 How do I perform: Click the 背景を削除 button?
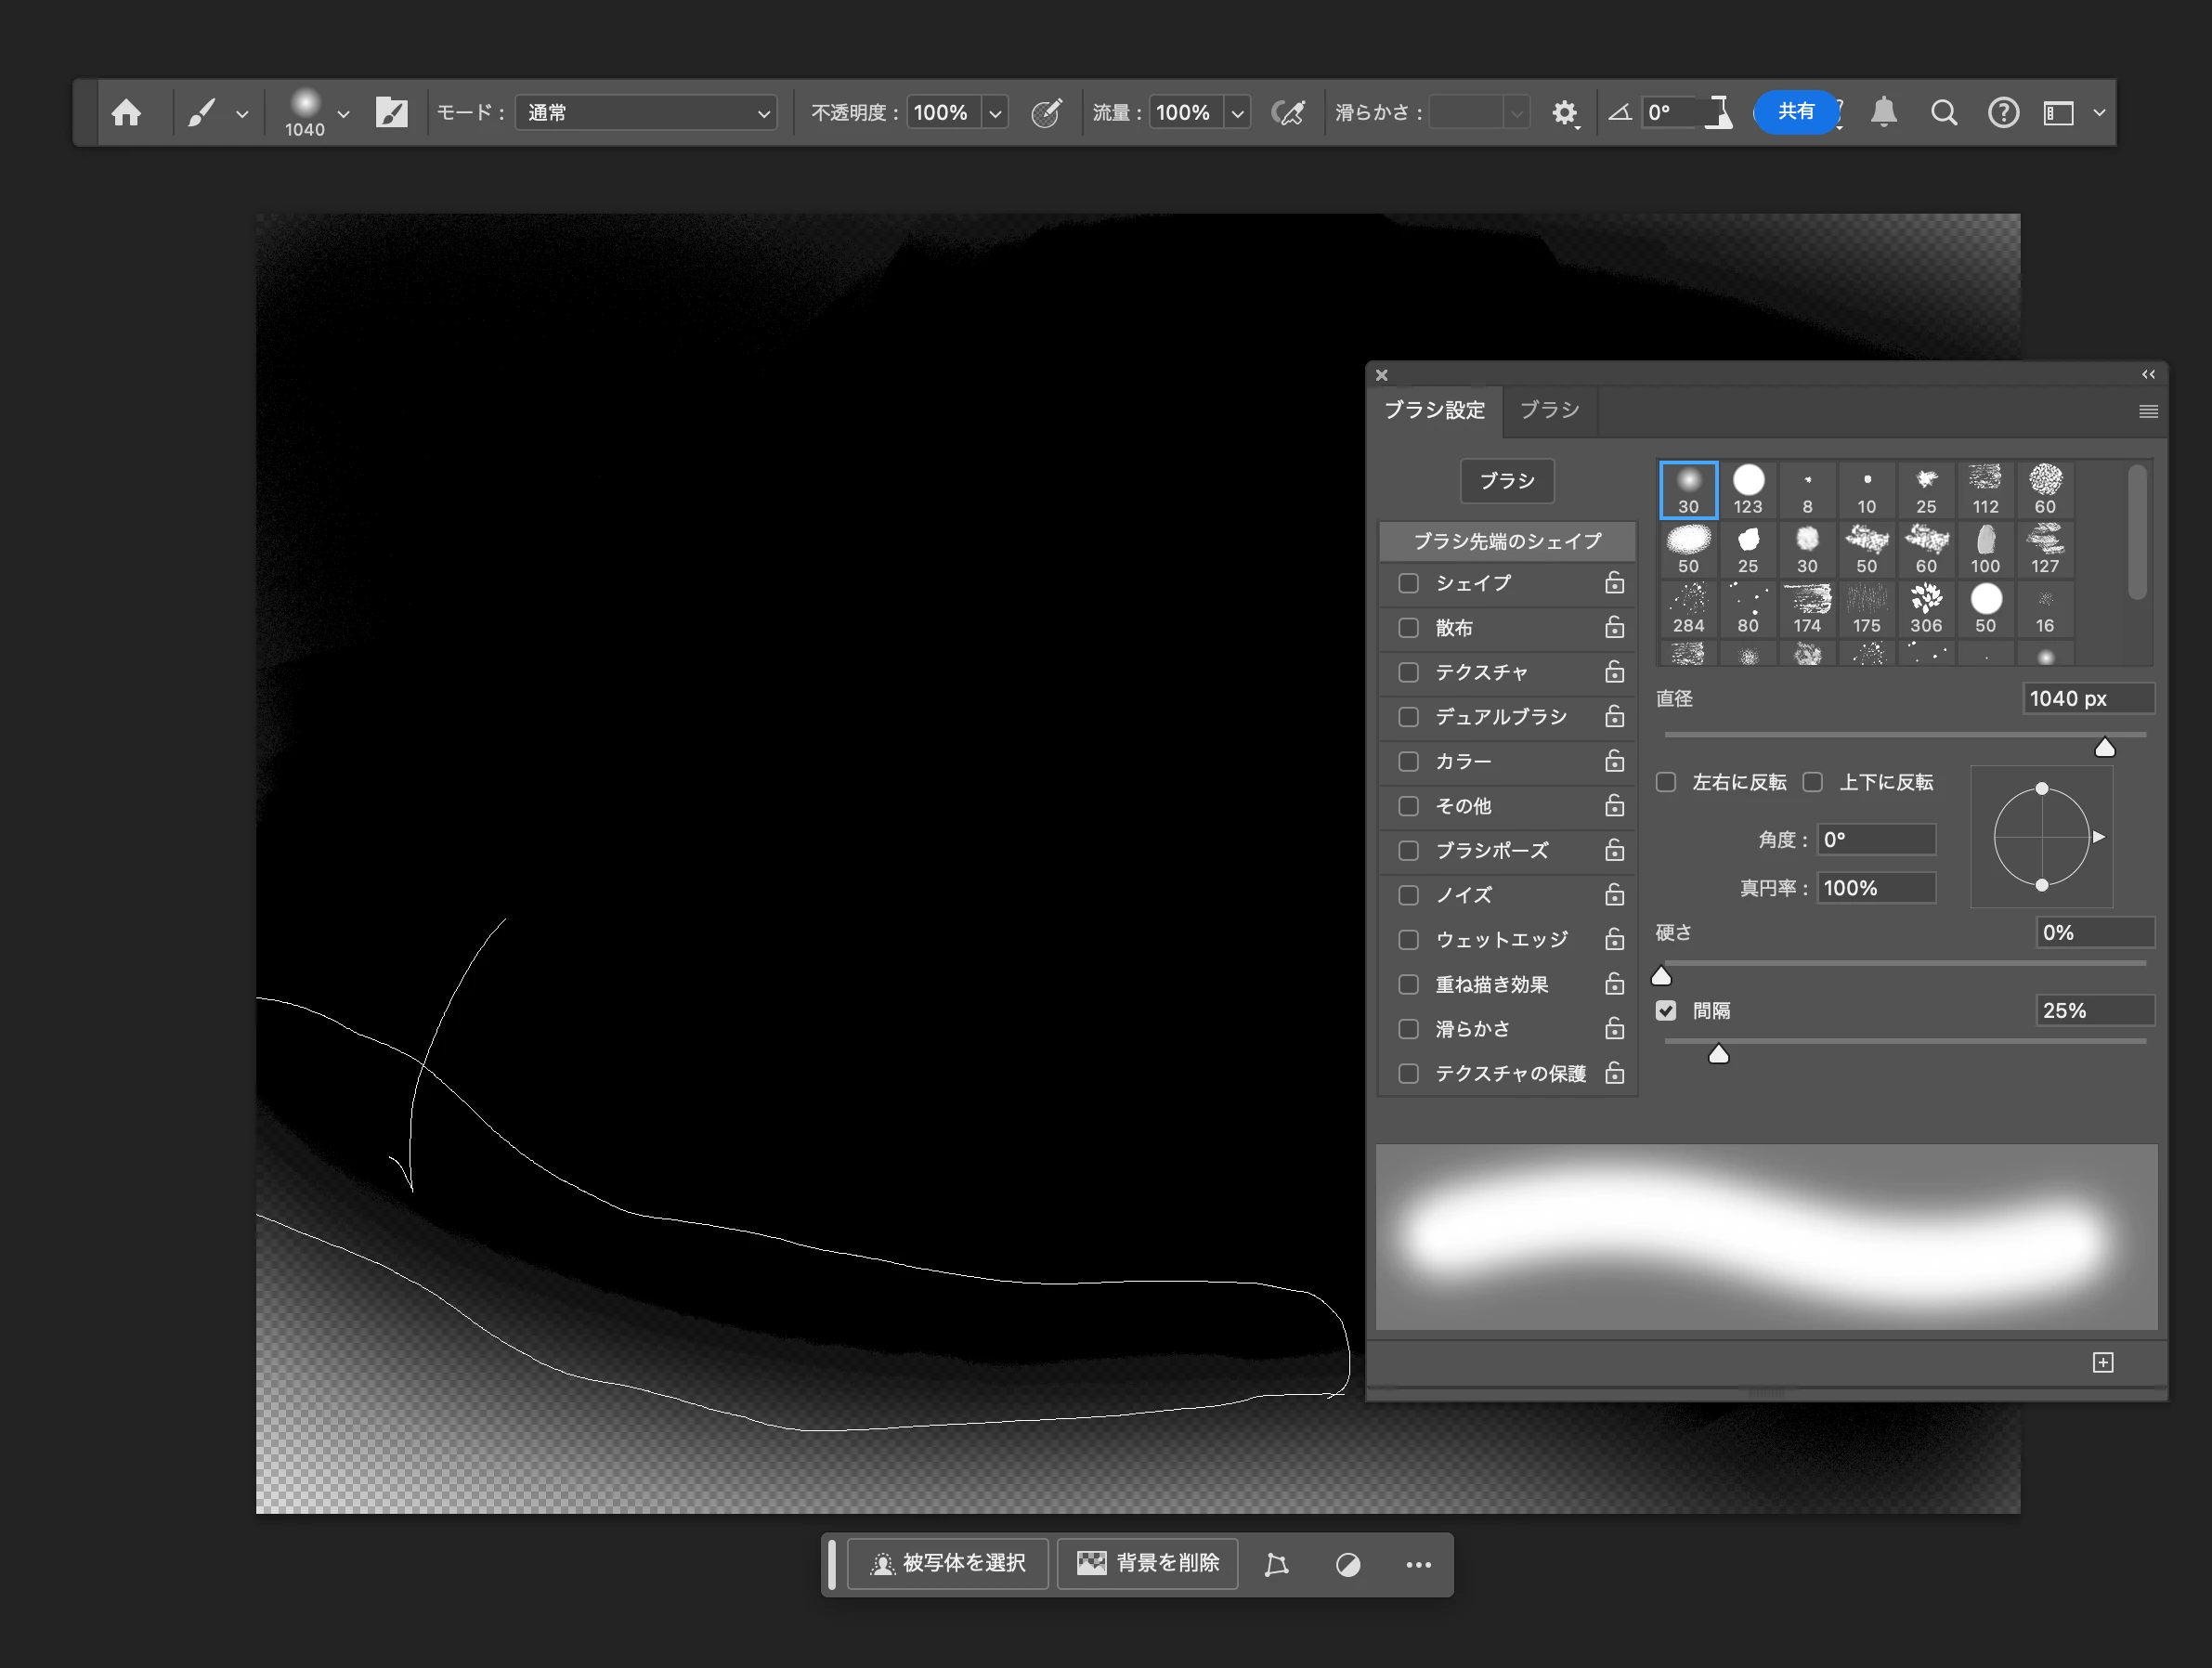pyautogui.click(x=1147, y=1563)
